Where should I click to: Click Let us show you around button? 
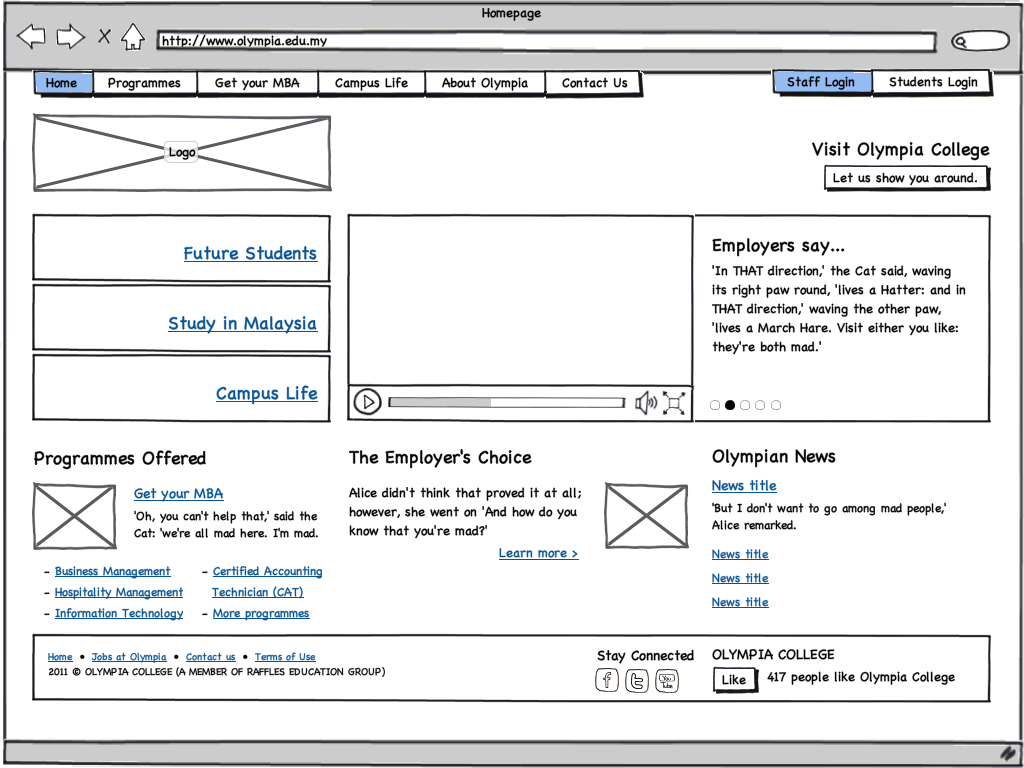[906, 178]
